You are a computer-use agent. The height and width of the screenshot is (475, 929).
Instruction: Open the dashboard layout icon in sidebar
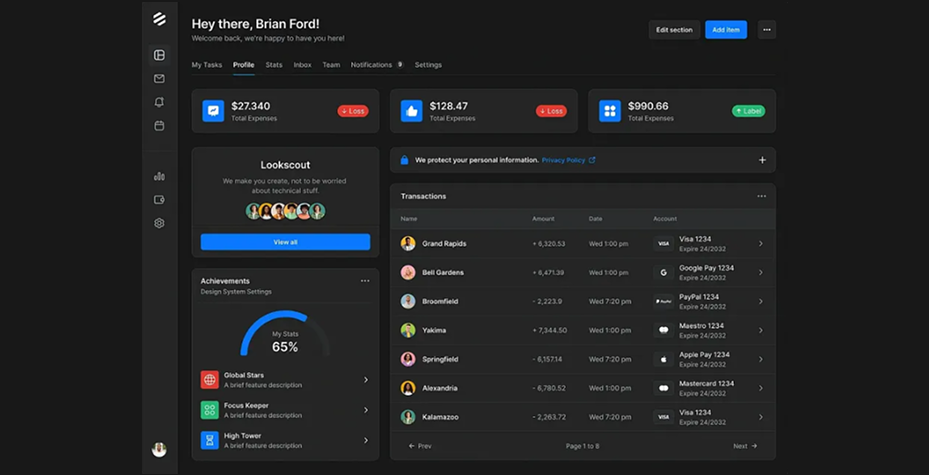(159, 55)
